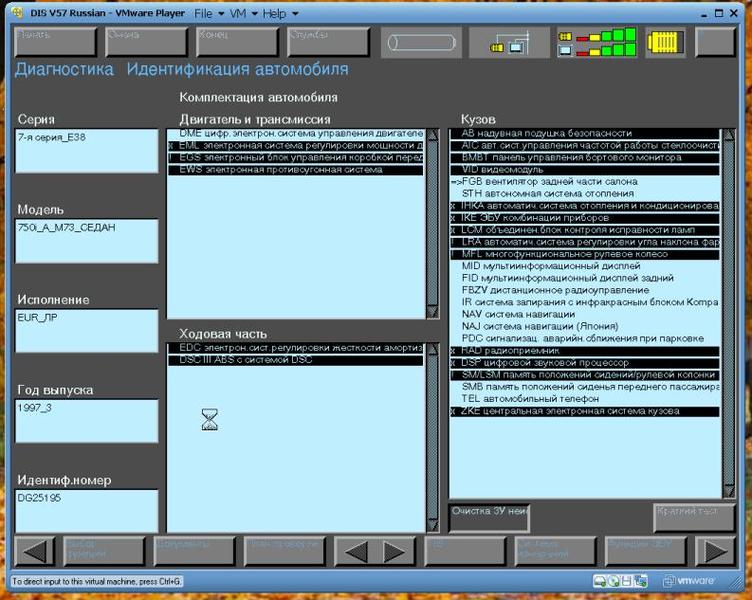Click the down arrow of the Кузов list scrollbar
This screenshot has width=752, height=600.
tap(729, 492)
